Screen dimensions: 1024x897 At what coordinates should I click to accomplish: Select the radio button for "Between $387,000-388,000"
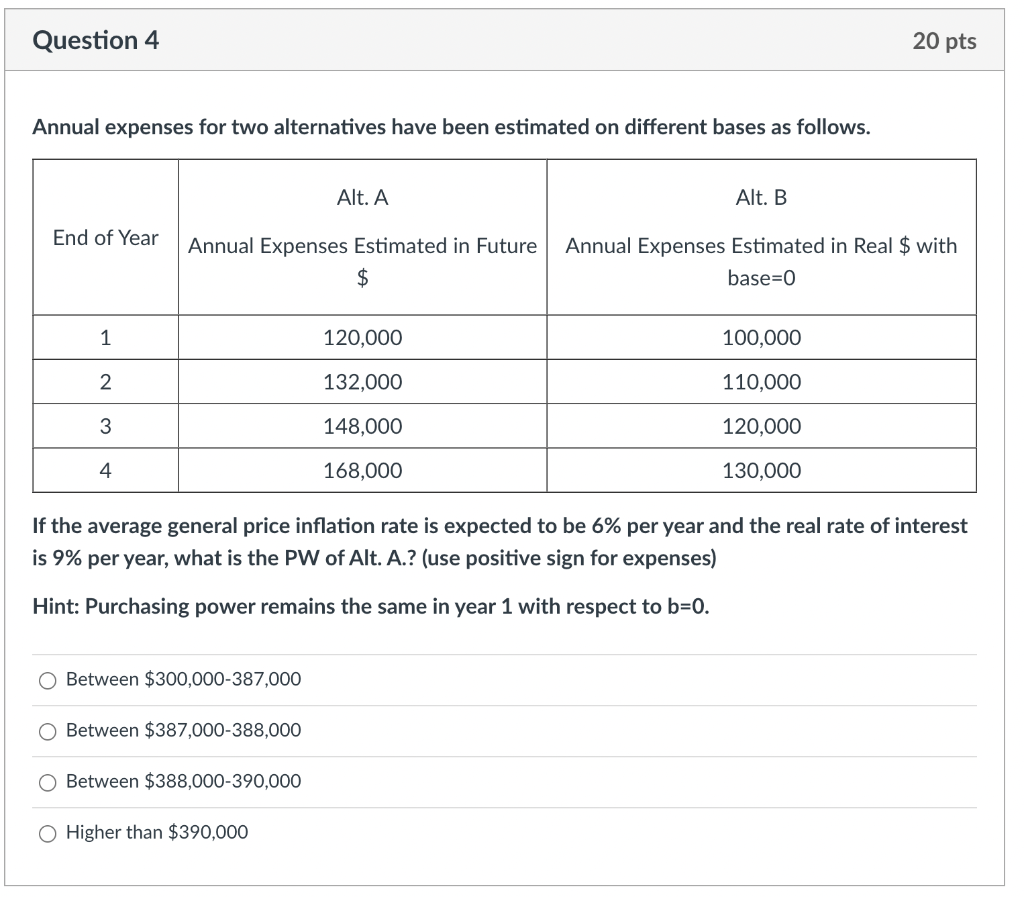(x=47, y=731)
